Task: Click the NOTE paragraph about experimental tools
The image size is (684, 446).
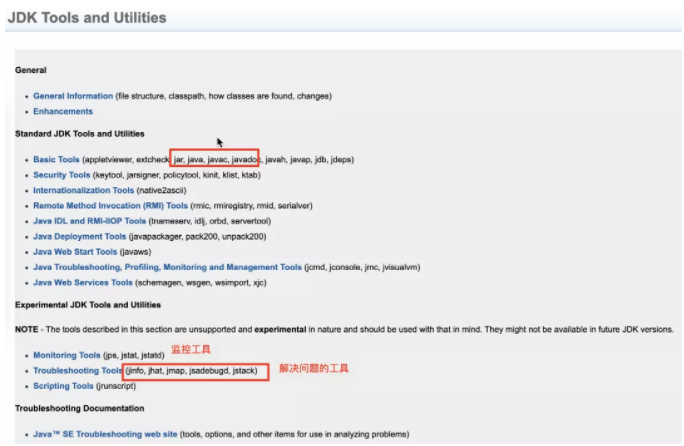Action: (345, 329)
